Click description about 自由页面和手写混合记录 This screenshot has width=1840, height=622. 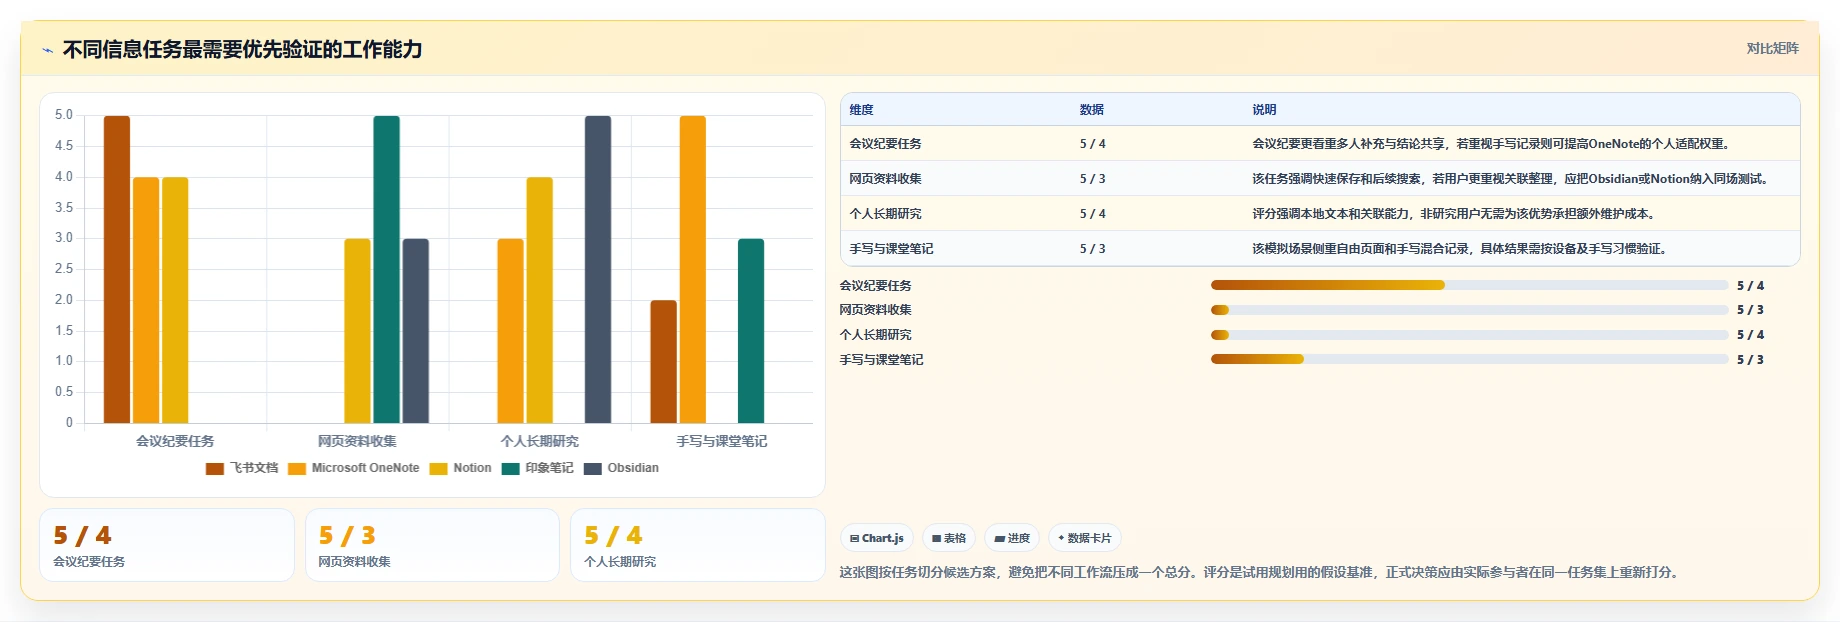[x=1461, y=249]
